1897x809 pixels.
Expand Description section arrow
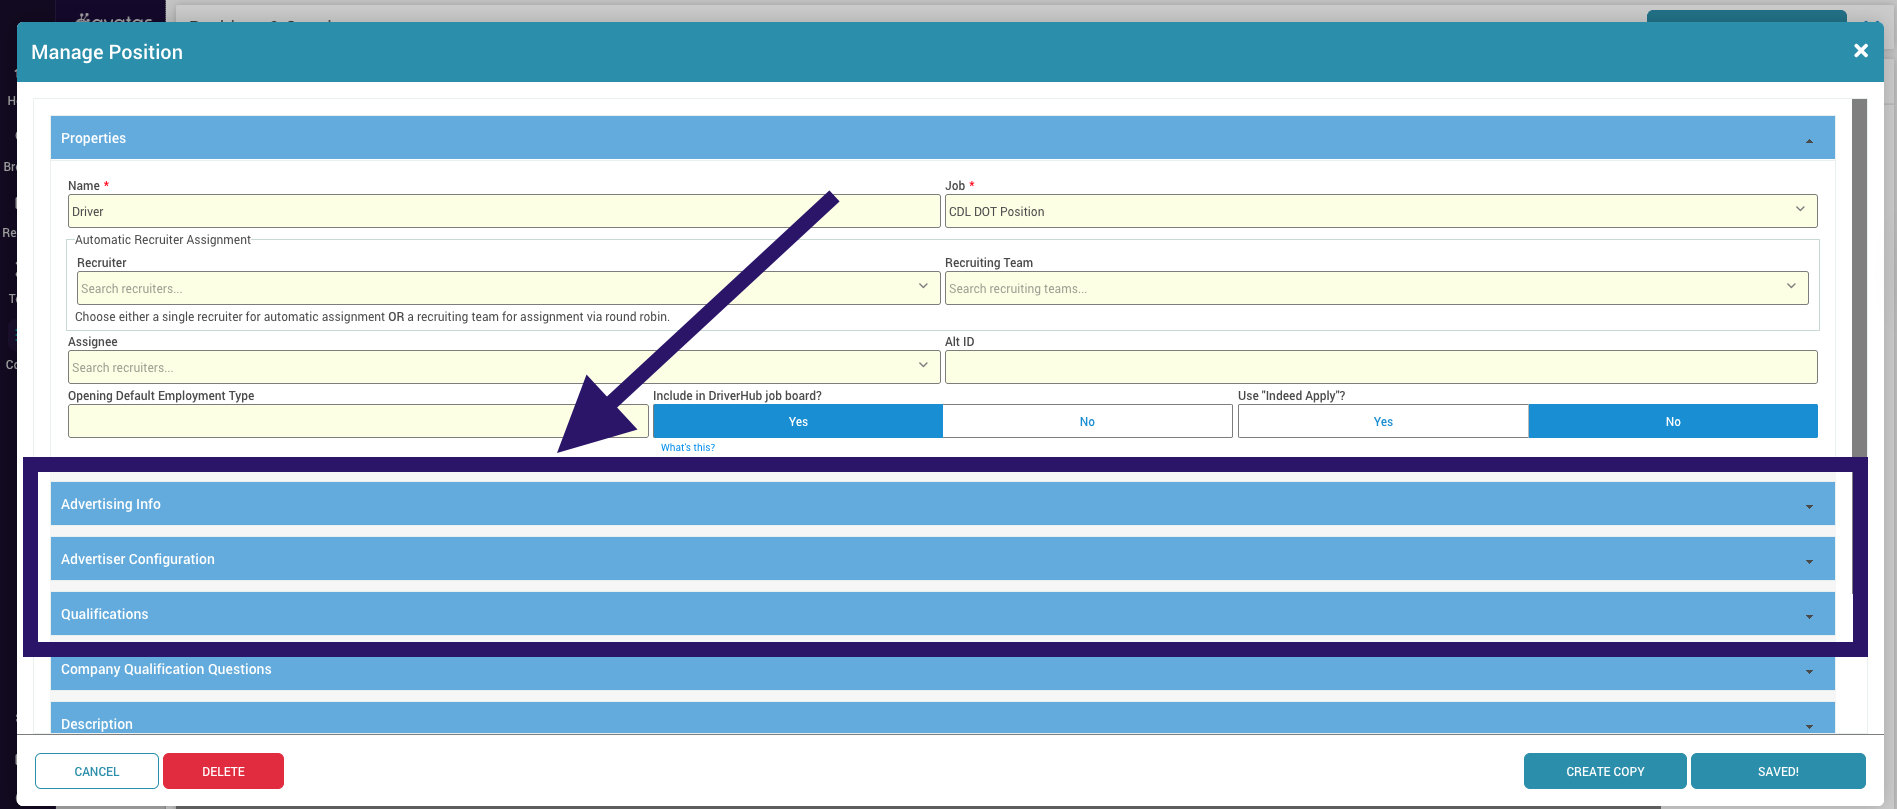point(1809,725)
